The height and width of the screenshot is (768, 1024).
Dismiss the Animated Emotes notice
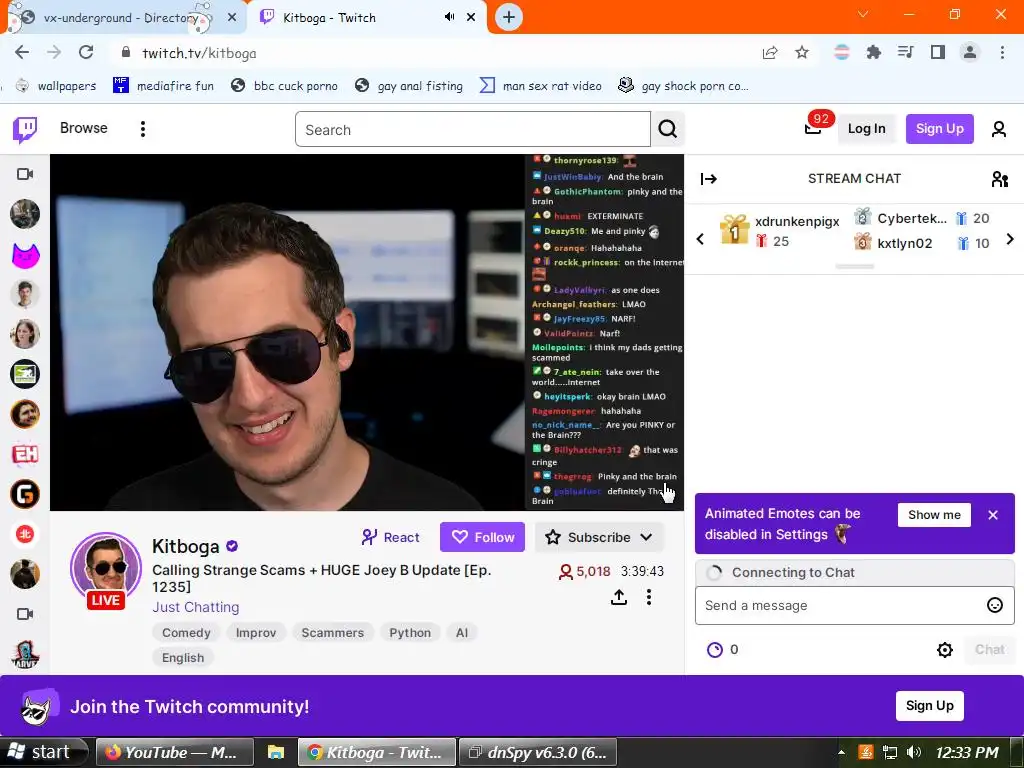[993, 515]
